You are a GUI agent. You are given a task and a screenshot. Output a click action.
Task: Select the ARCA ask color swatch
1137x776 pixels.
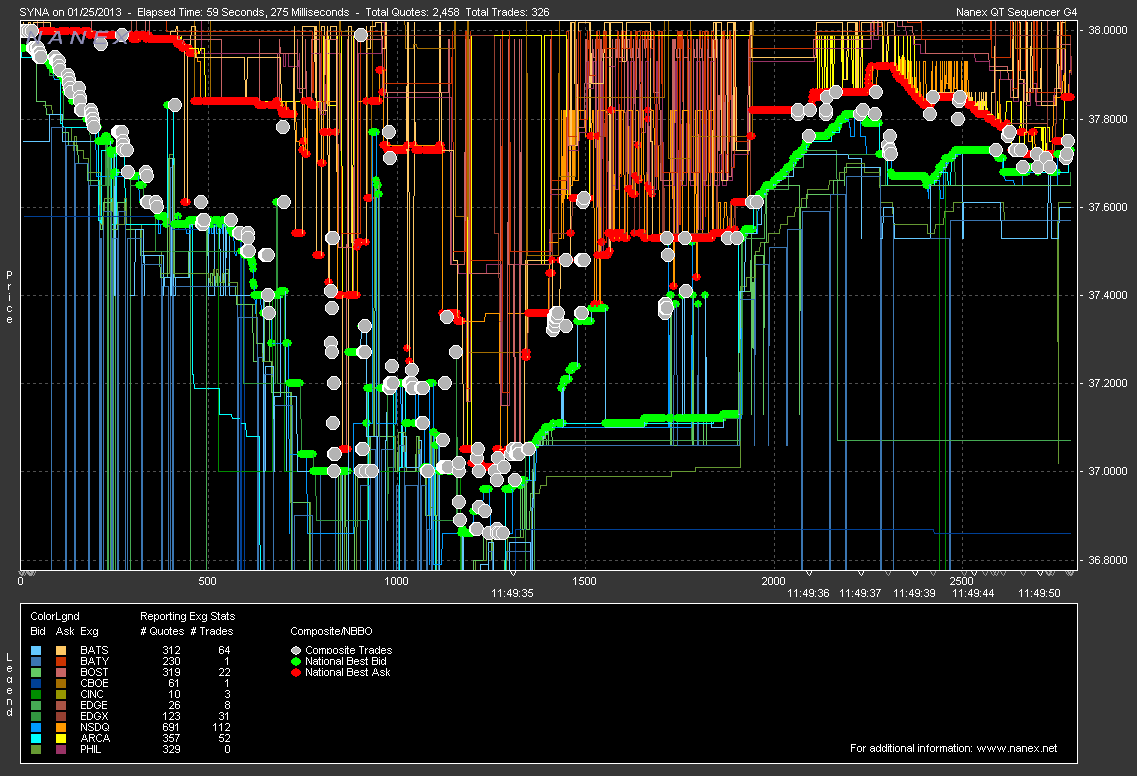point(61,738)
